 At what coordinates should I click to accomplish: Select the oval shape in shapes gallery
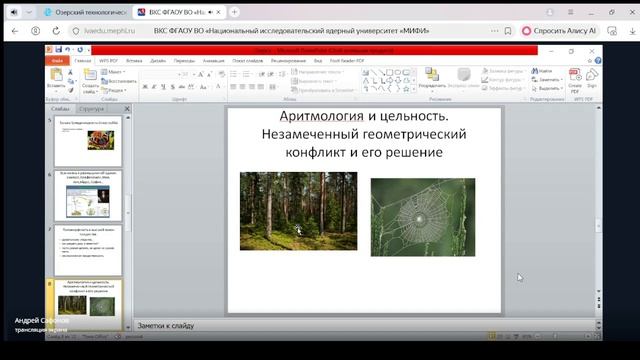point(398,73)
